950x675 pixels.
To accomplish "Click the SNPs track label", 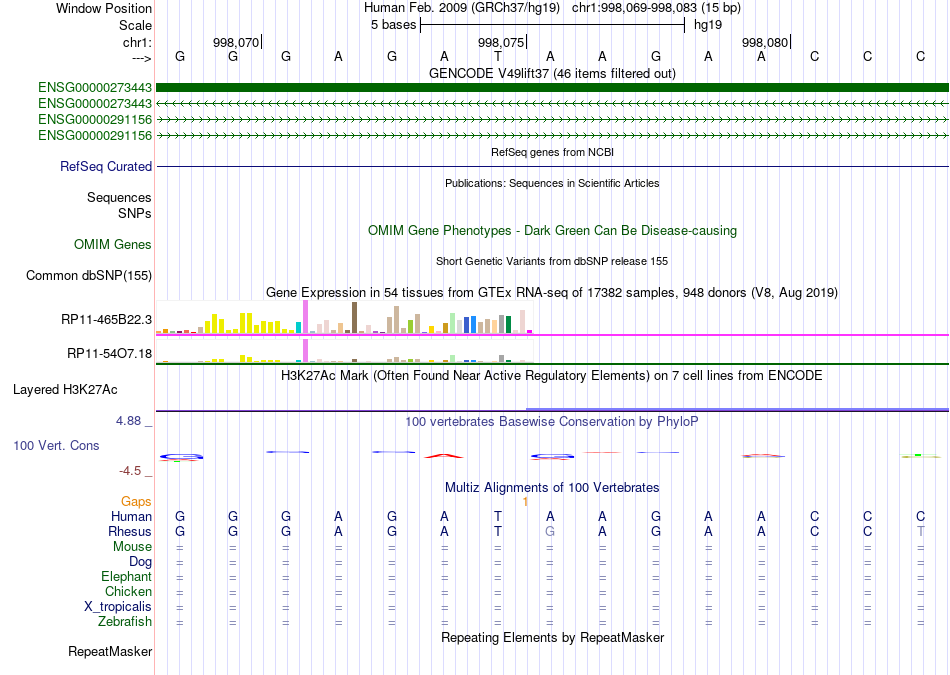I will pyautogui.click(x=135, y=213).
